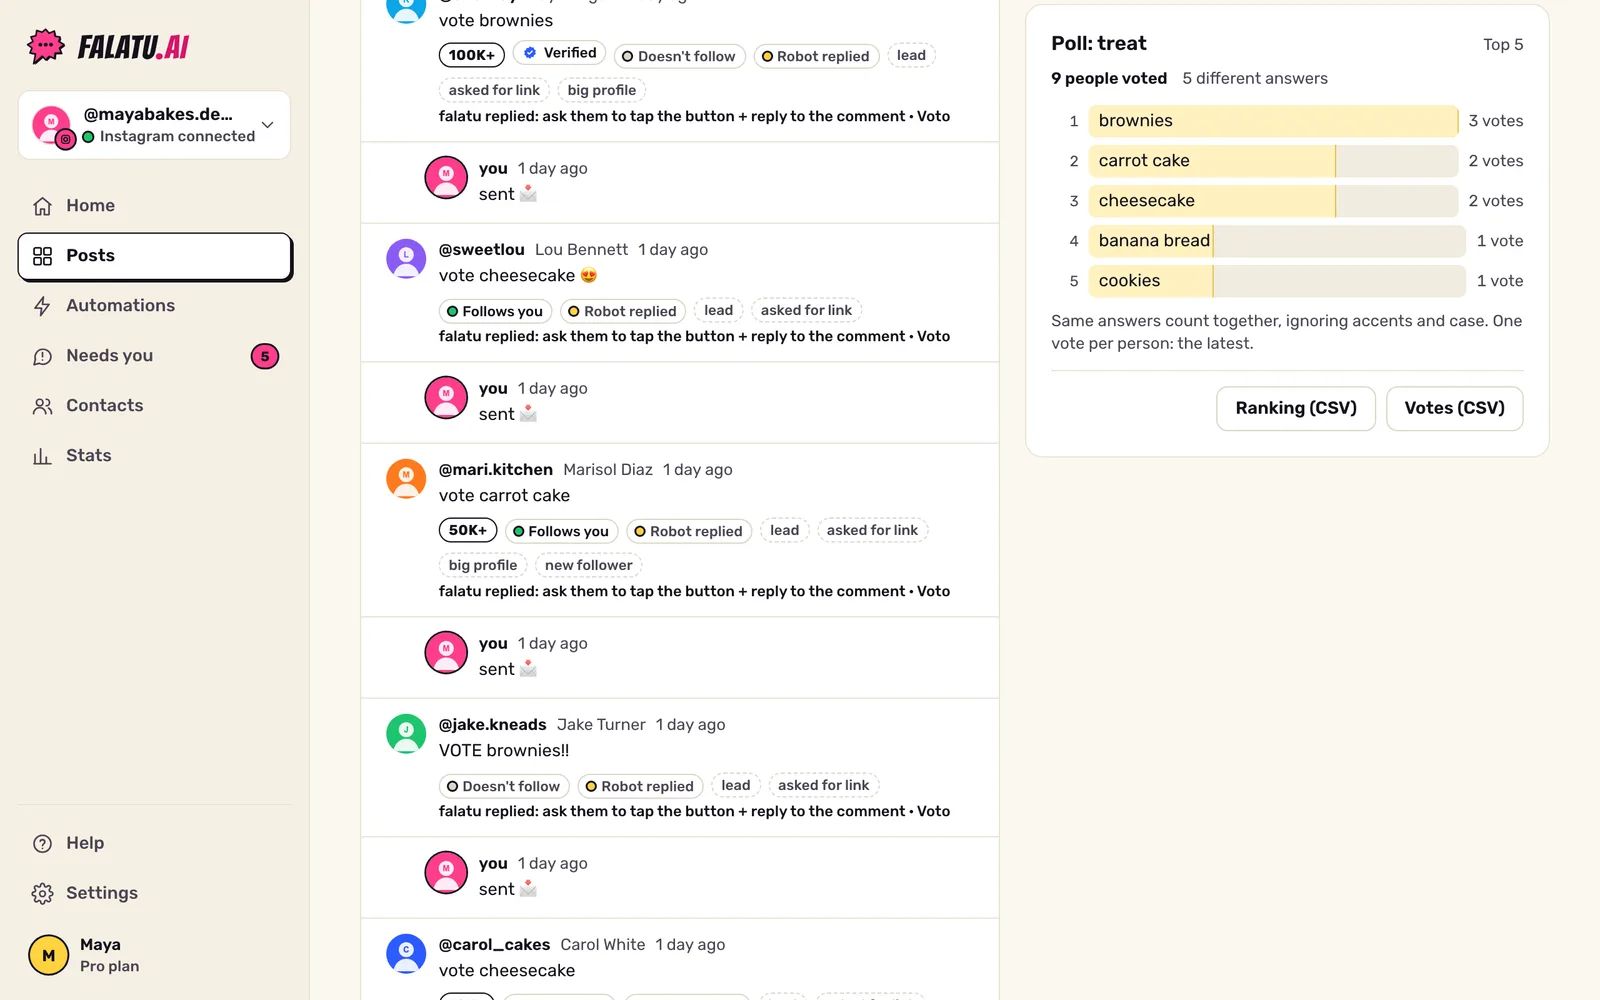Open the Home page

click(x=155, y=205)
